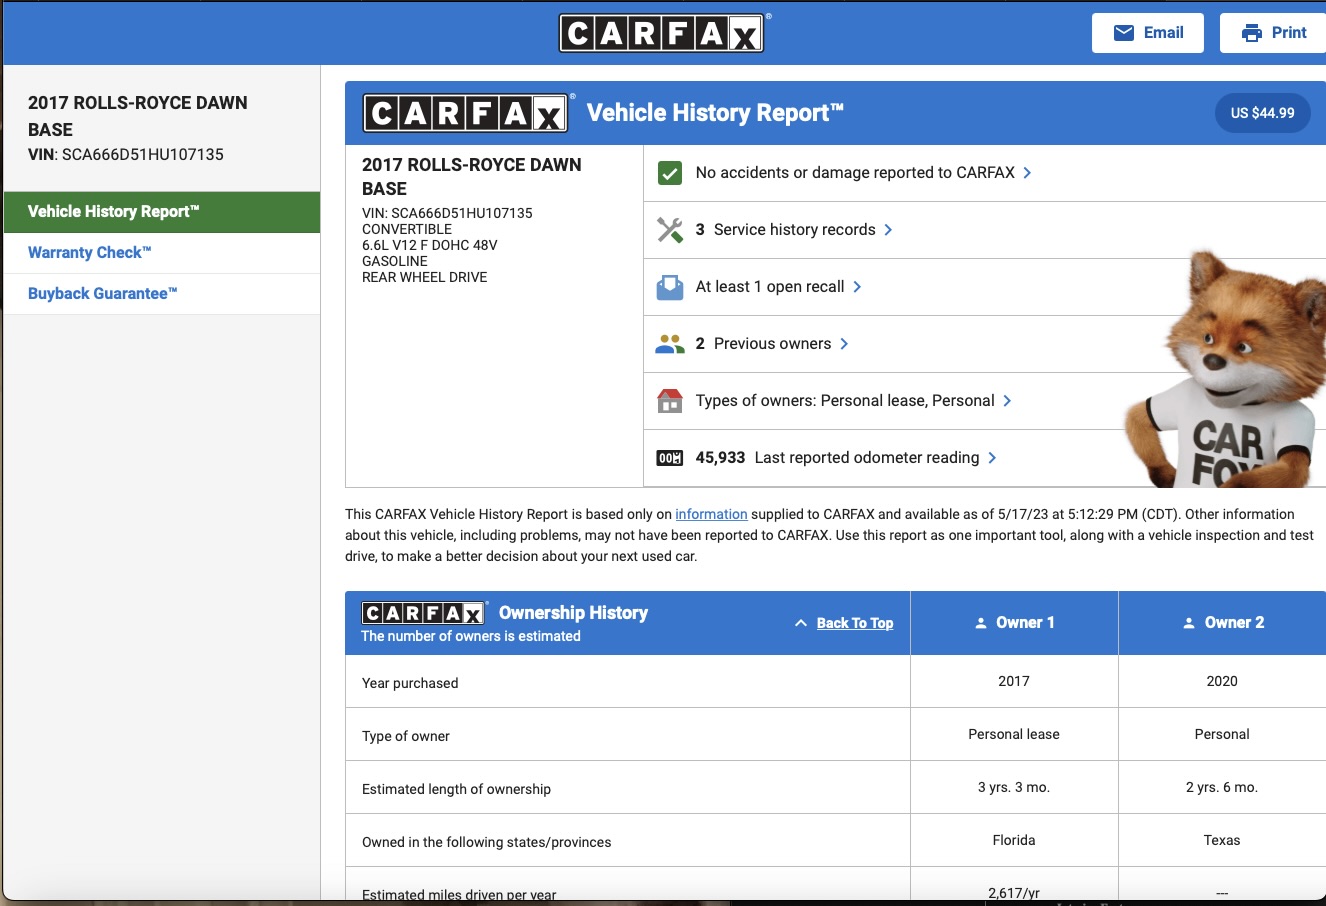This screenshot has width=1326, height=906.
Task: Expand No accidents or damage reported chevron
Action: pos(1027,173)
